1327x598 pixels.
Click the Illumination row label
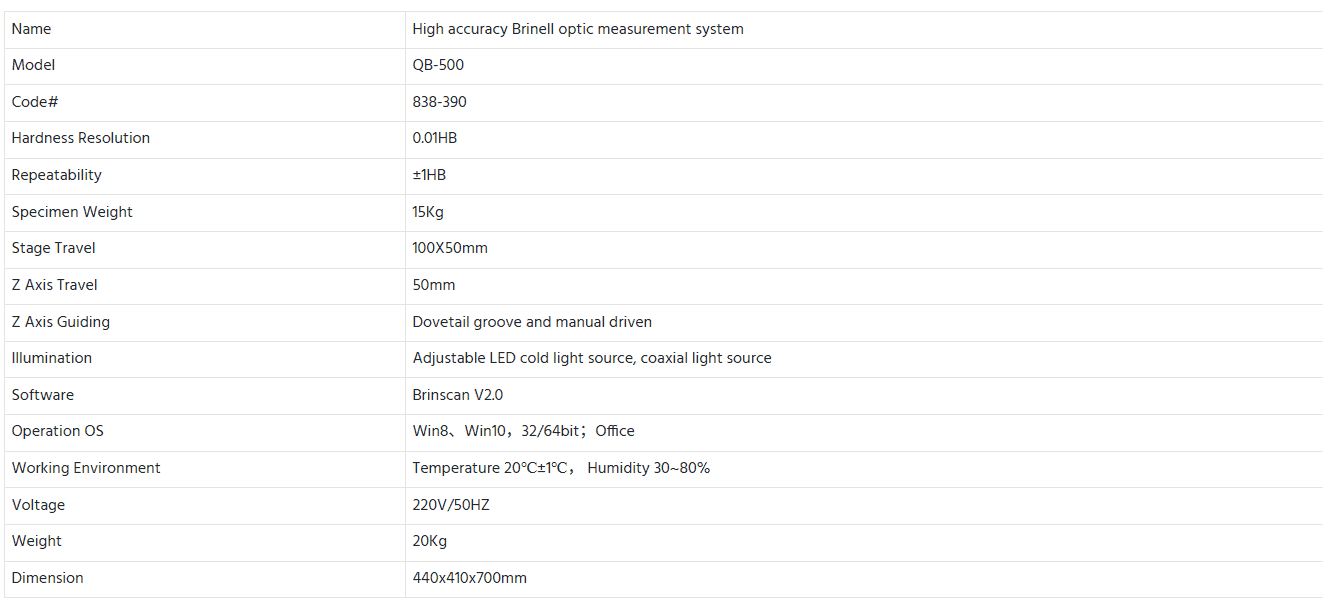pos(51,358)
